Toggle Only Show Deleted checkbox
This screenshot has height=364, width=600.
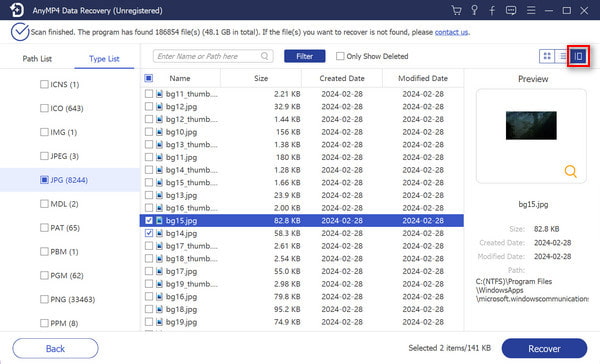tap(340, 56)
